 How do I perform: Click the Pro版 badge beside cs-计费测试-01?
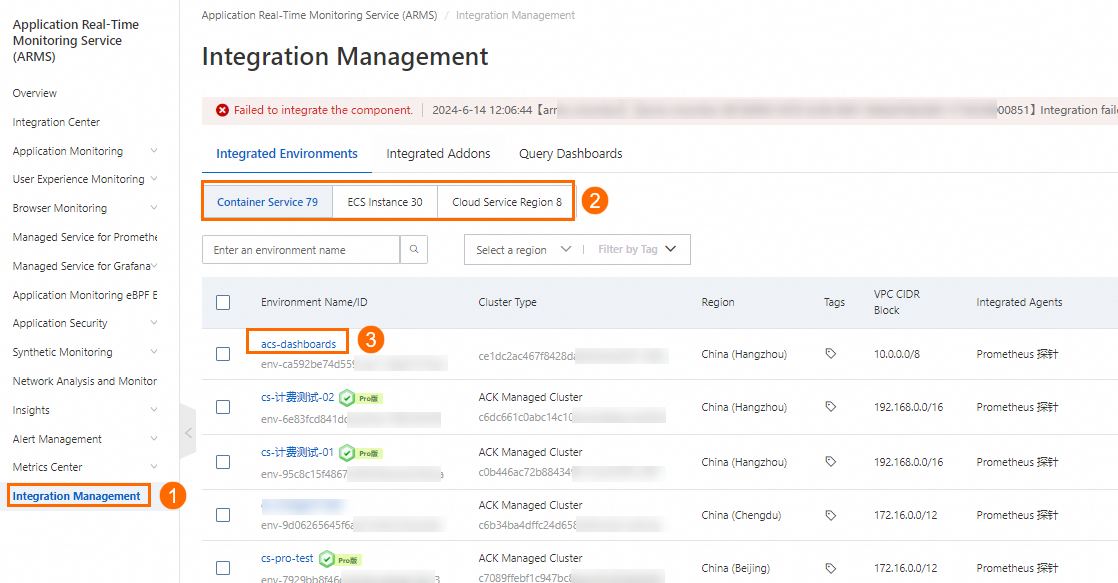(x=368, y=452)
